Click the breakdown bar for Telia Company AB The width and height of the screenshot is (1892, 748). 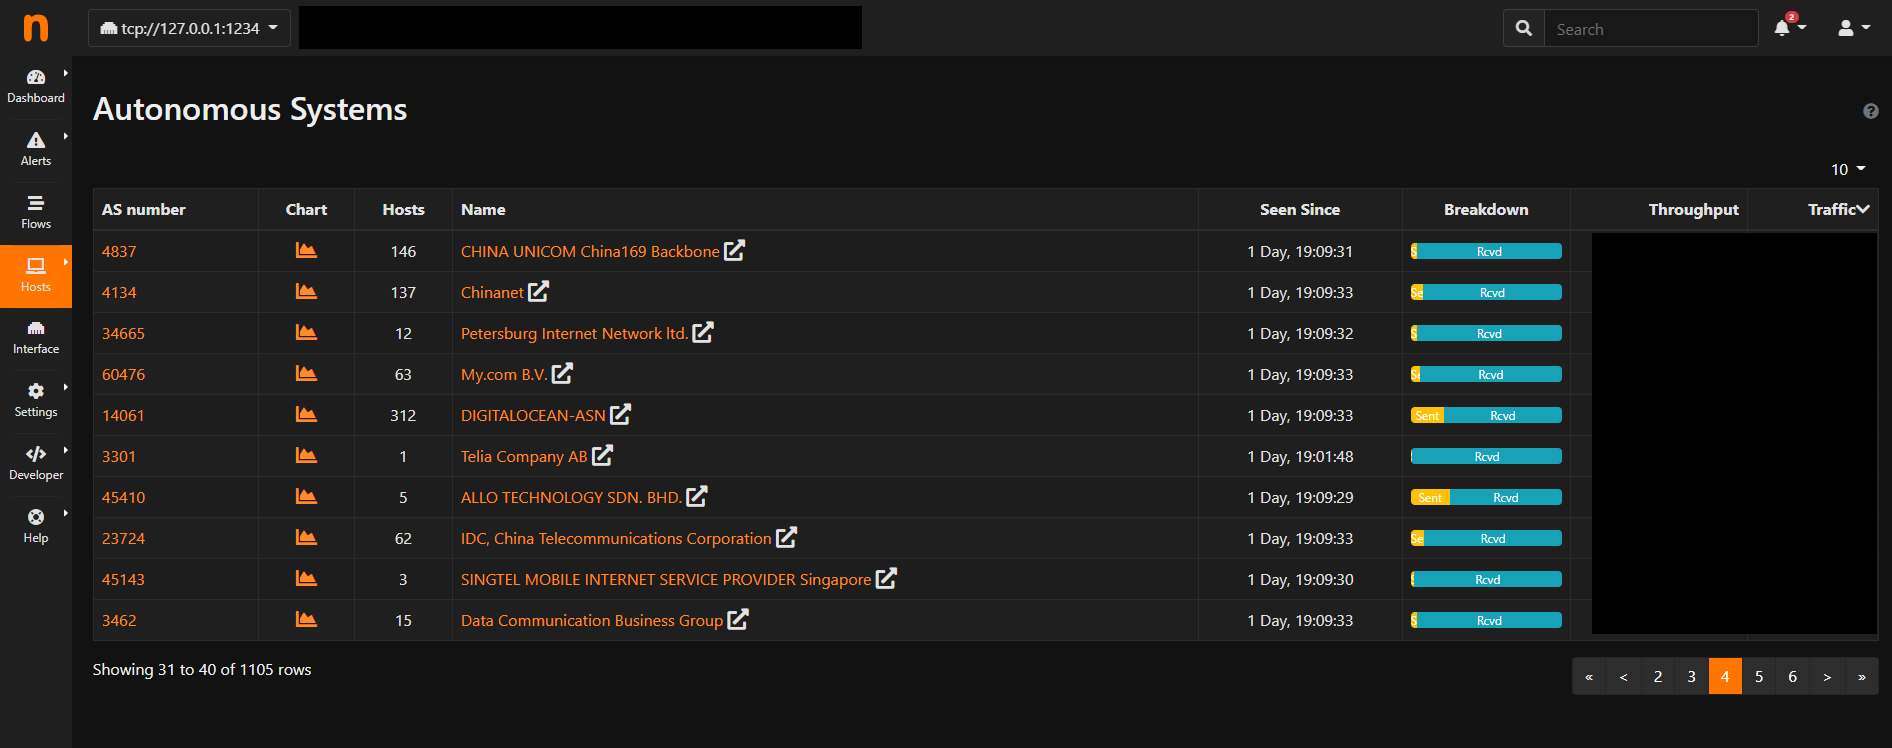coord(1486,456)
